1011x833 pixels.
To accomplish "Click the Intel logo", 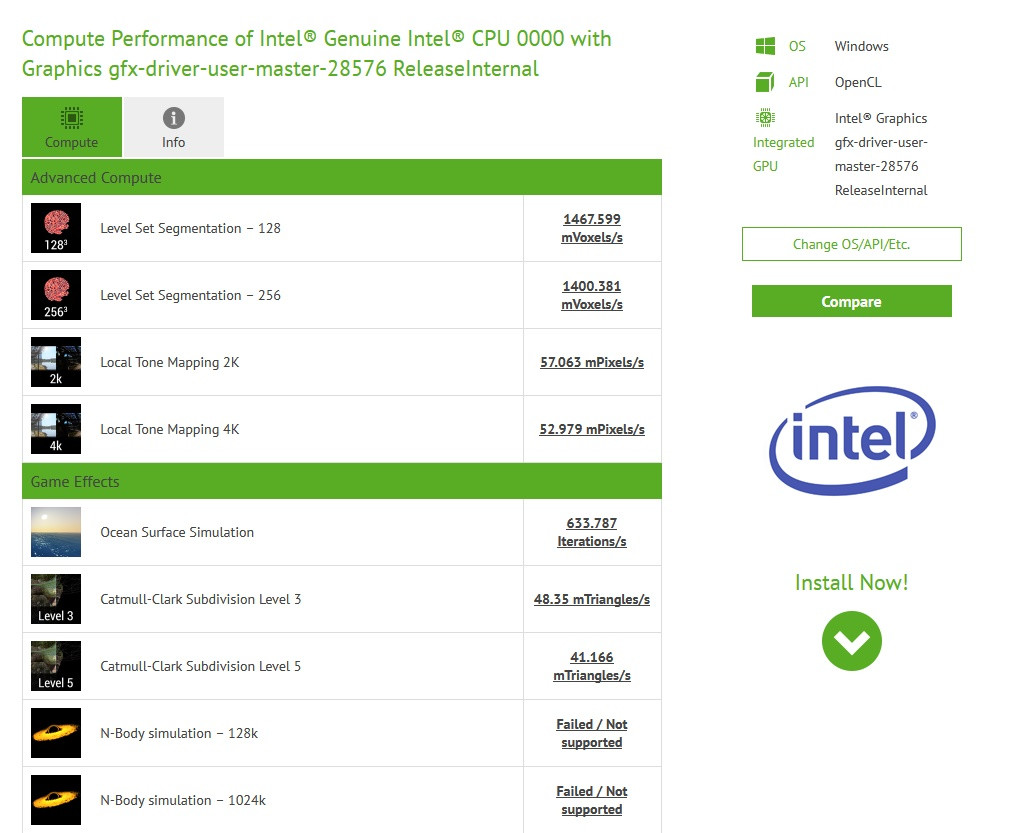I will [x=851, y=440].
